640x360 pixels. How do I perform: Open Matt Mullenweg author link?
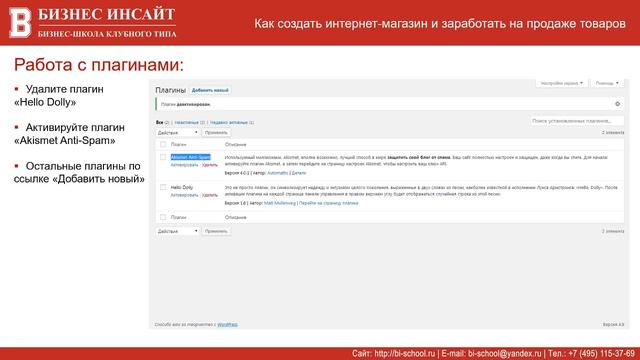(x=280, y=203)
